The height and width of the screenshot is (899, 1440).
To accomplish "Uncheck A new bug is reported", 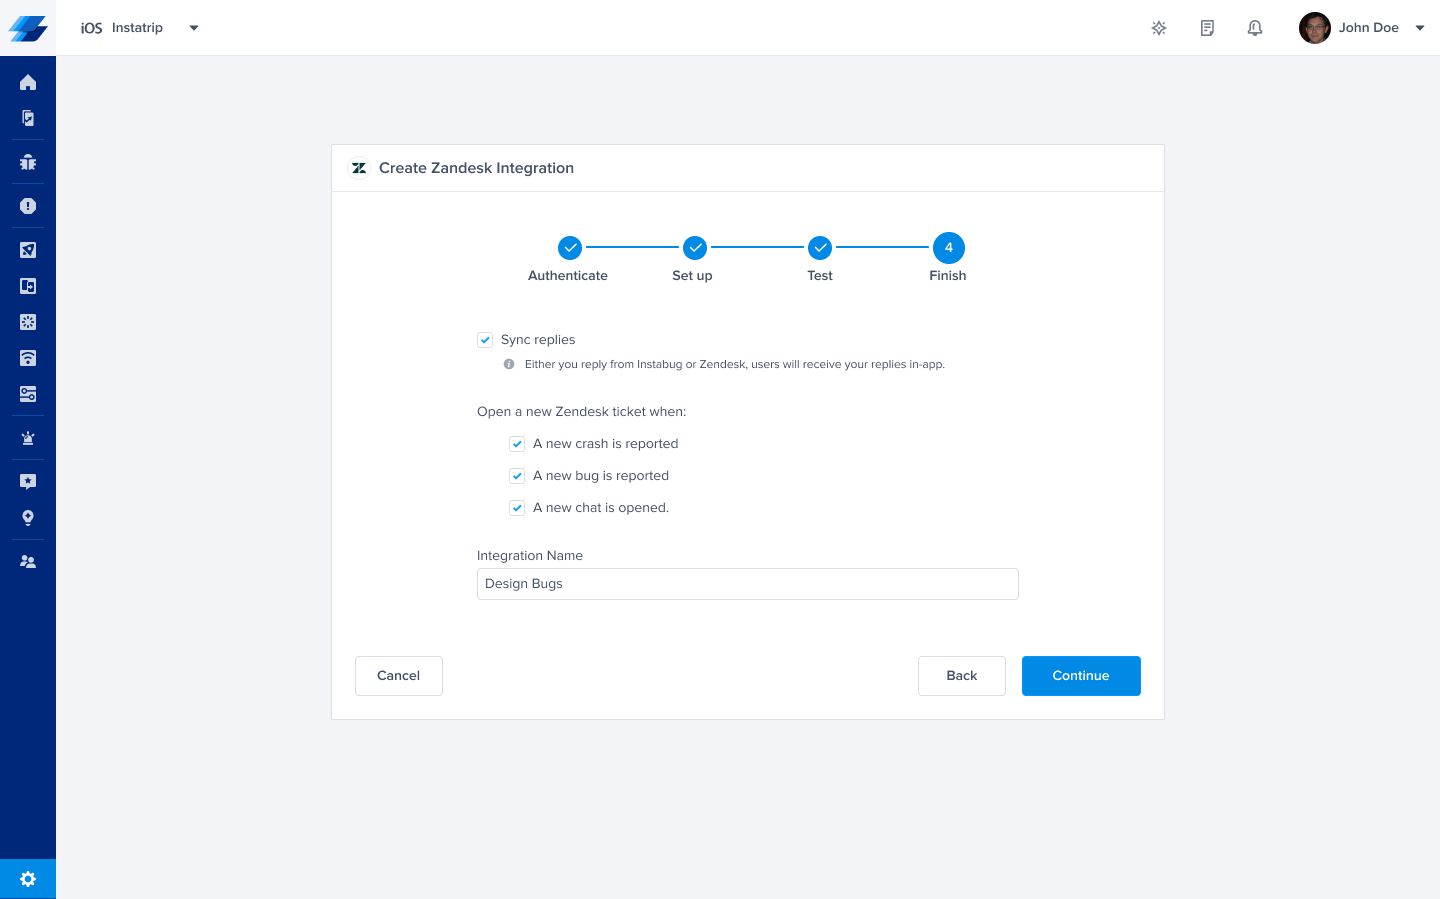I will point(517,476).
